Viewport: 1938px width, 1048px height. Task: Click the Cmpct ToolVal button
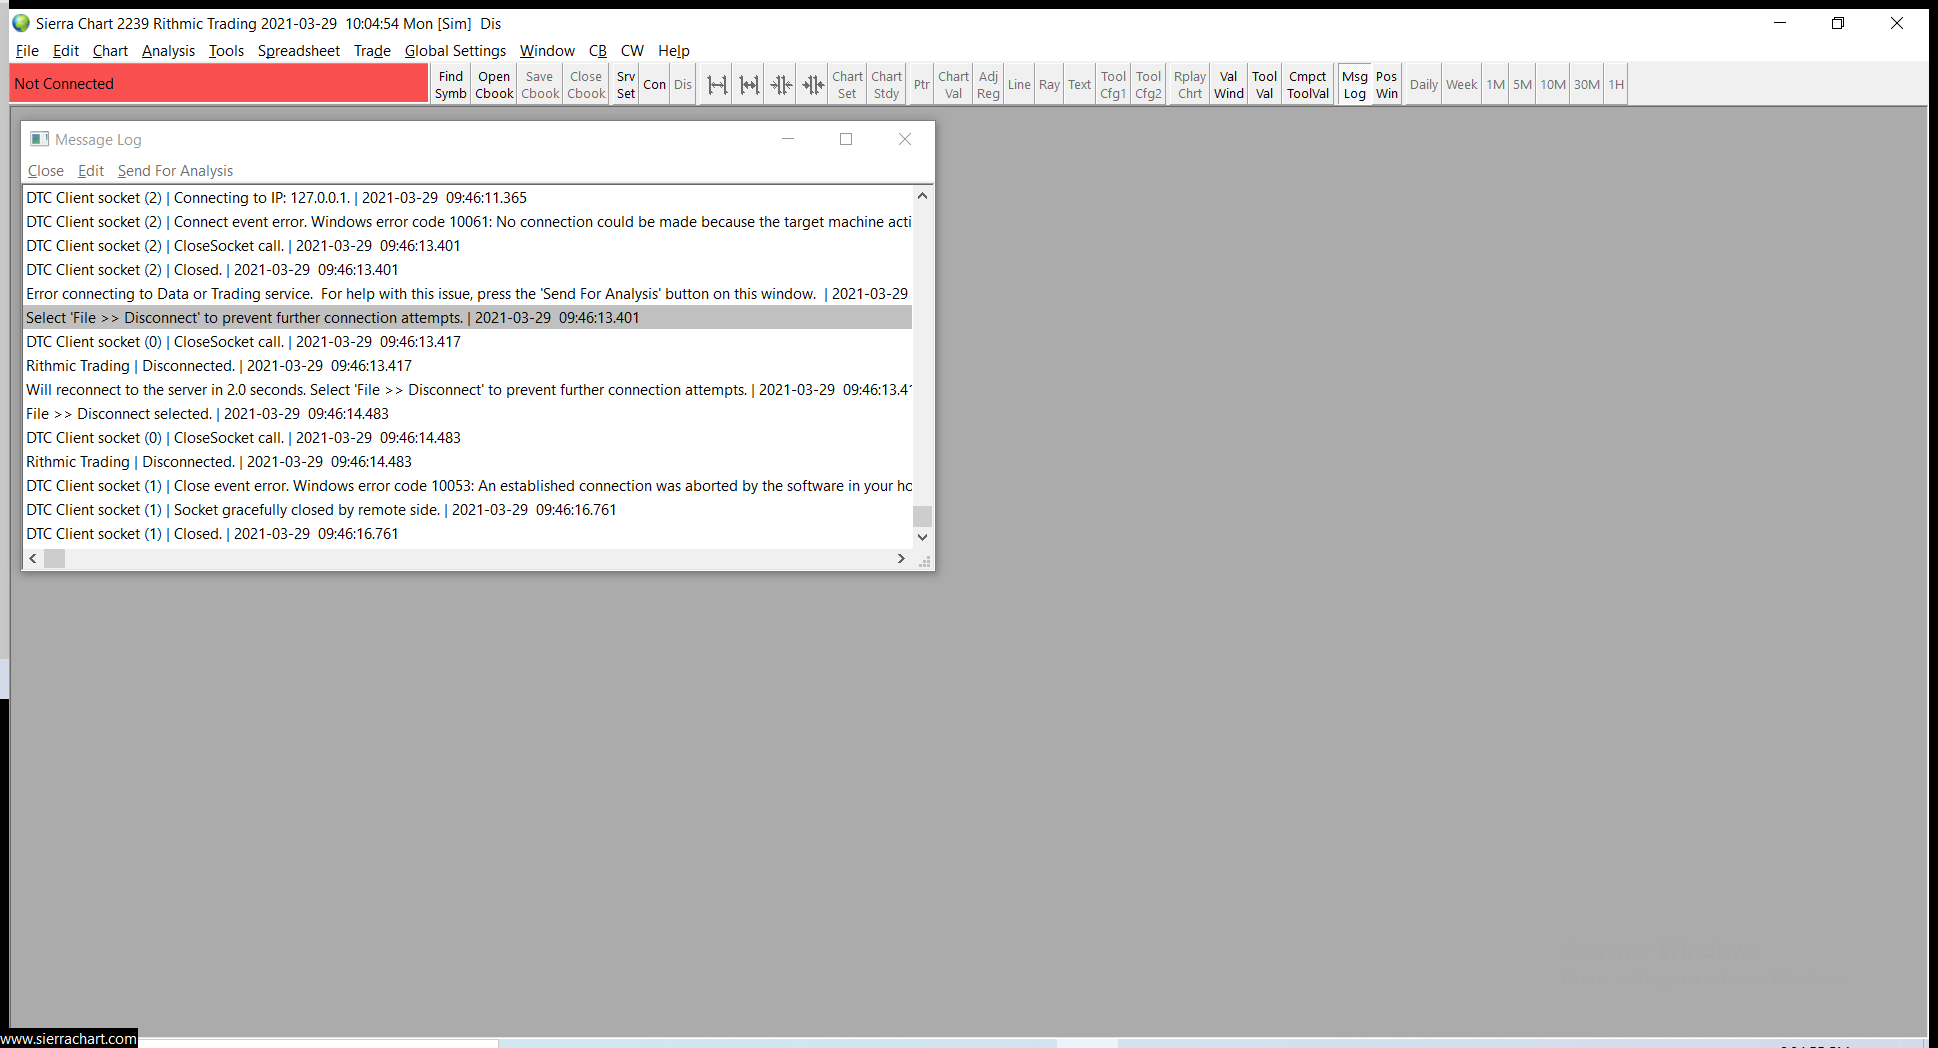[x=1308, y=85]
